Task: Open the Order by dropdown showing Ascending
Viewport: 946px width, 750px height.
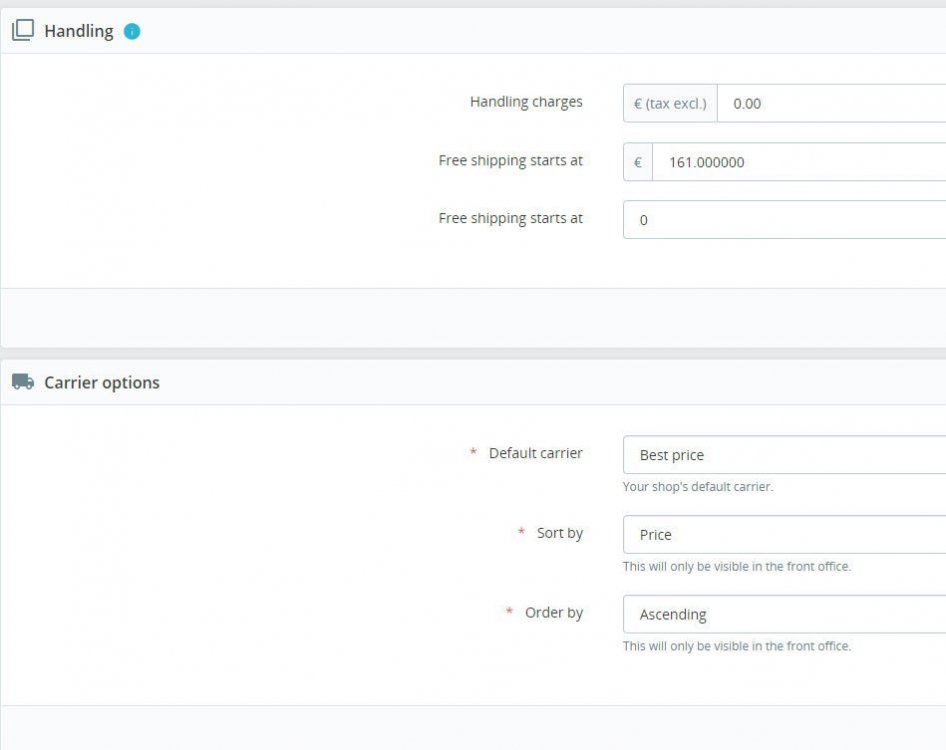Action: click(784, 614)
